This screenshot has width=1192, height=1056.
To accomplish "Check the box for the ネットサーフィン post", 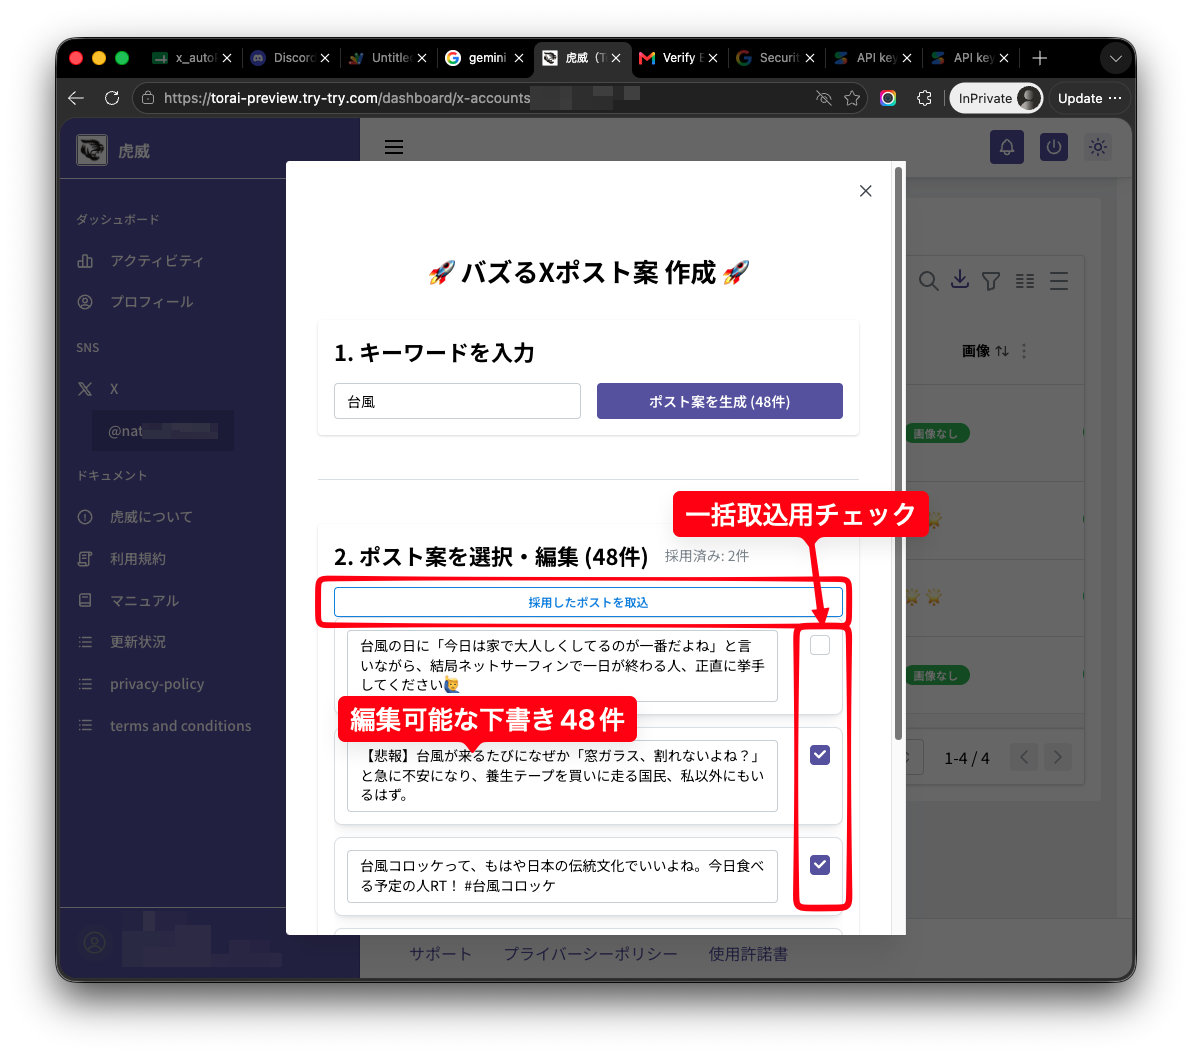I will pyautogui.click(x=820, y=645).
